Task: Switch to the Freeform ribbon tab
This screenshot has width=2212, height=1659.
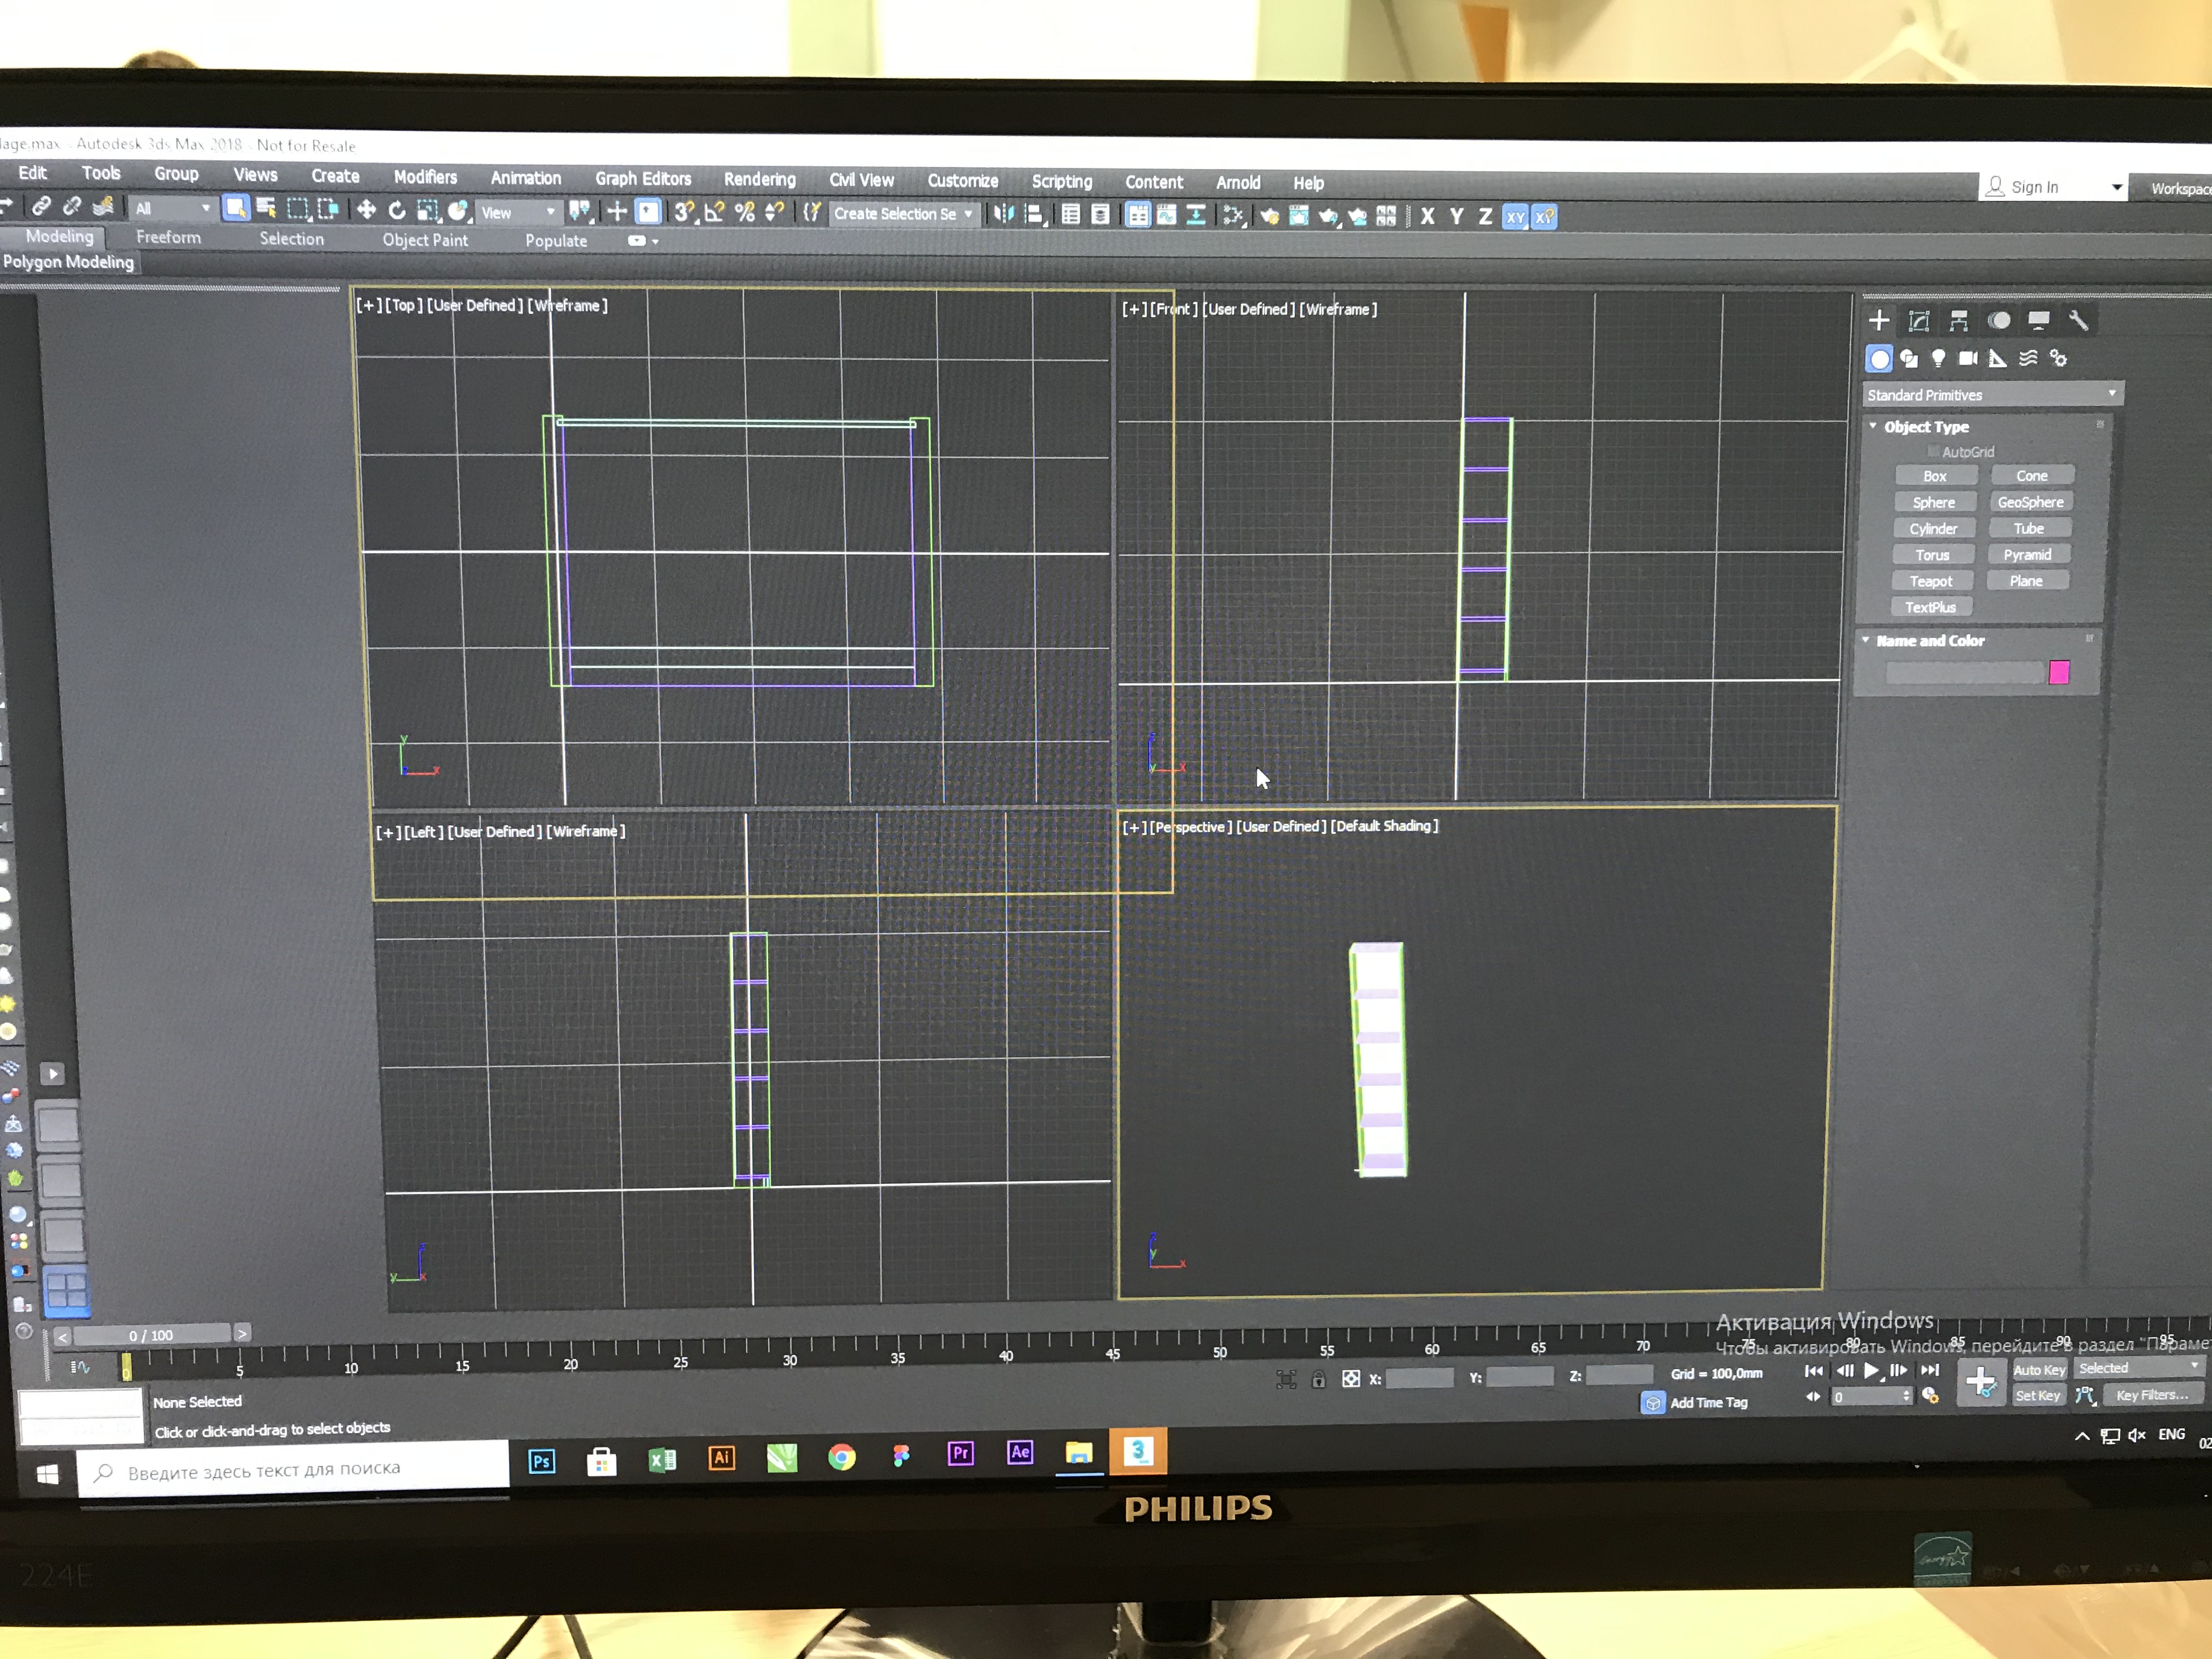Action: tap(168, 238)
